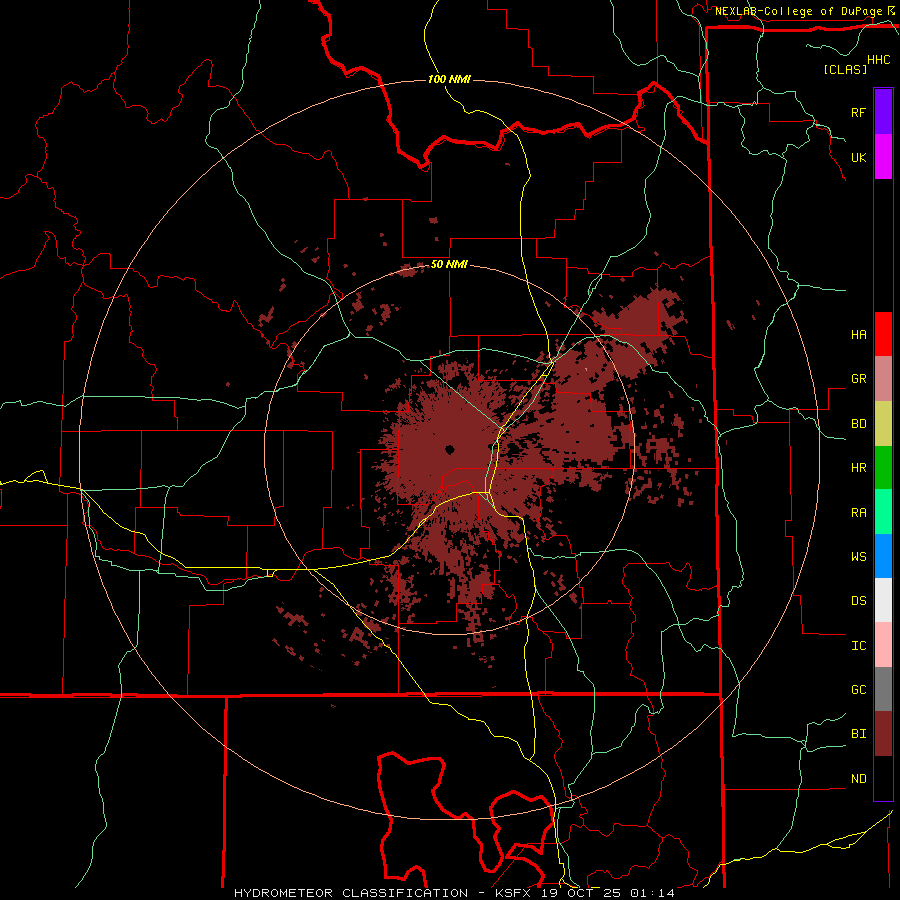900x900 pixels.
Task: Click the RA legend label
Action: tap(858, 513)
